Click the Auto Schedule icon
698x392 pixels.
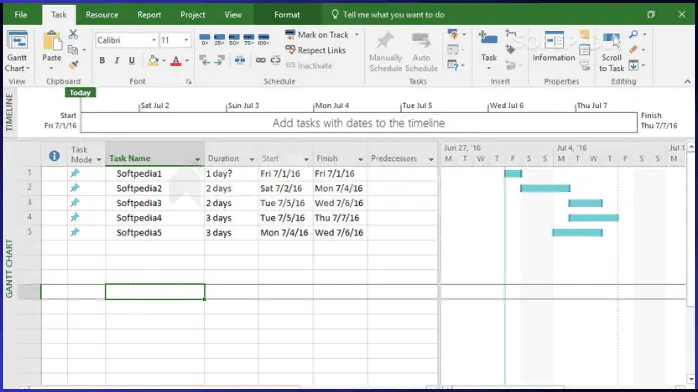421,40
